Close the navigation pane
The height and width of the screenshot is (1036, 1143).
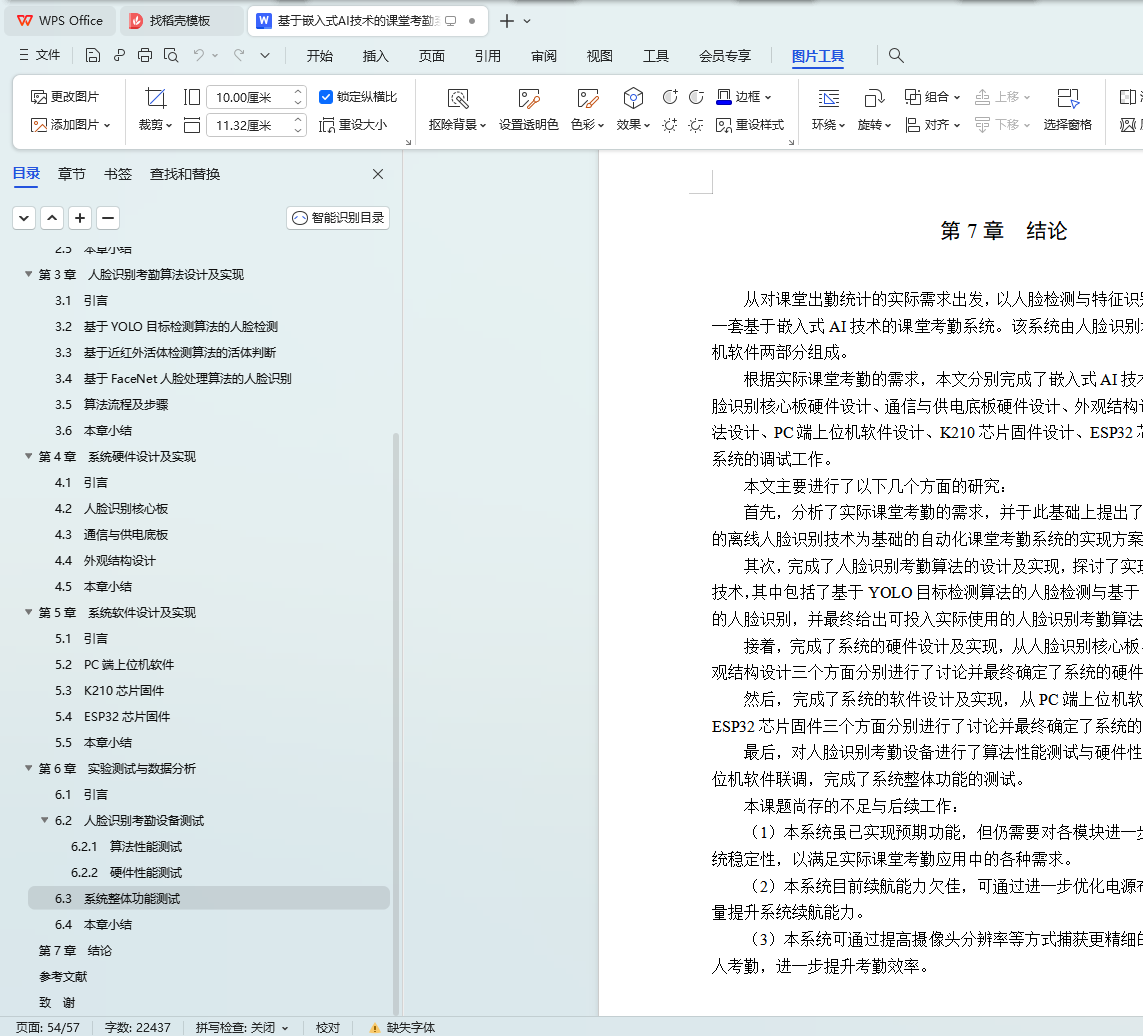(378, 174)
